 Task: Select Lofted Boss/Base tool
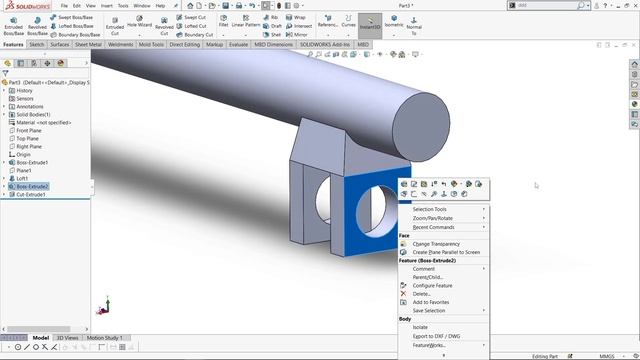click(x=71, y=26)
